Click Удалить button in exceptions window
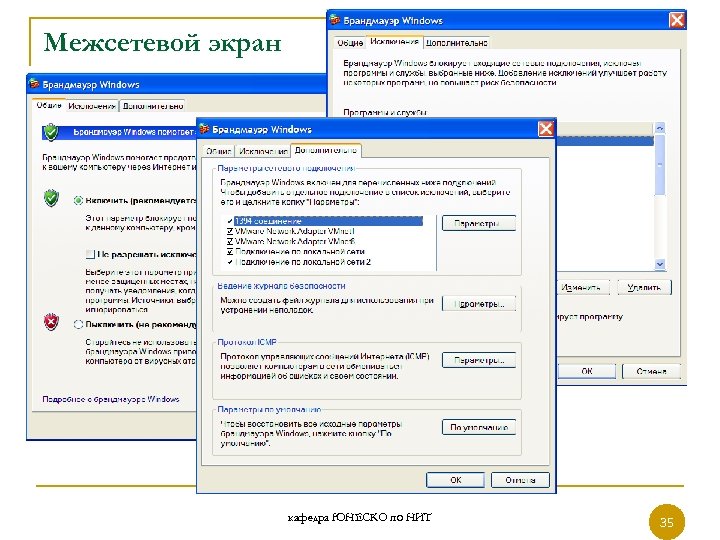Screen dimensions: 720x540 click(x=644, y=287)
